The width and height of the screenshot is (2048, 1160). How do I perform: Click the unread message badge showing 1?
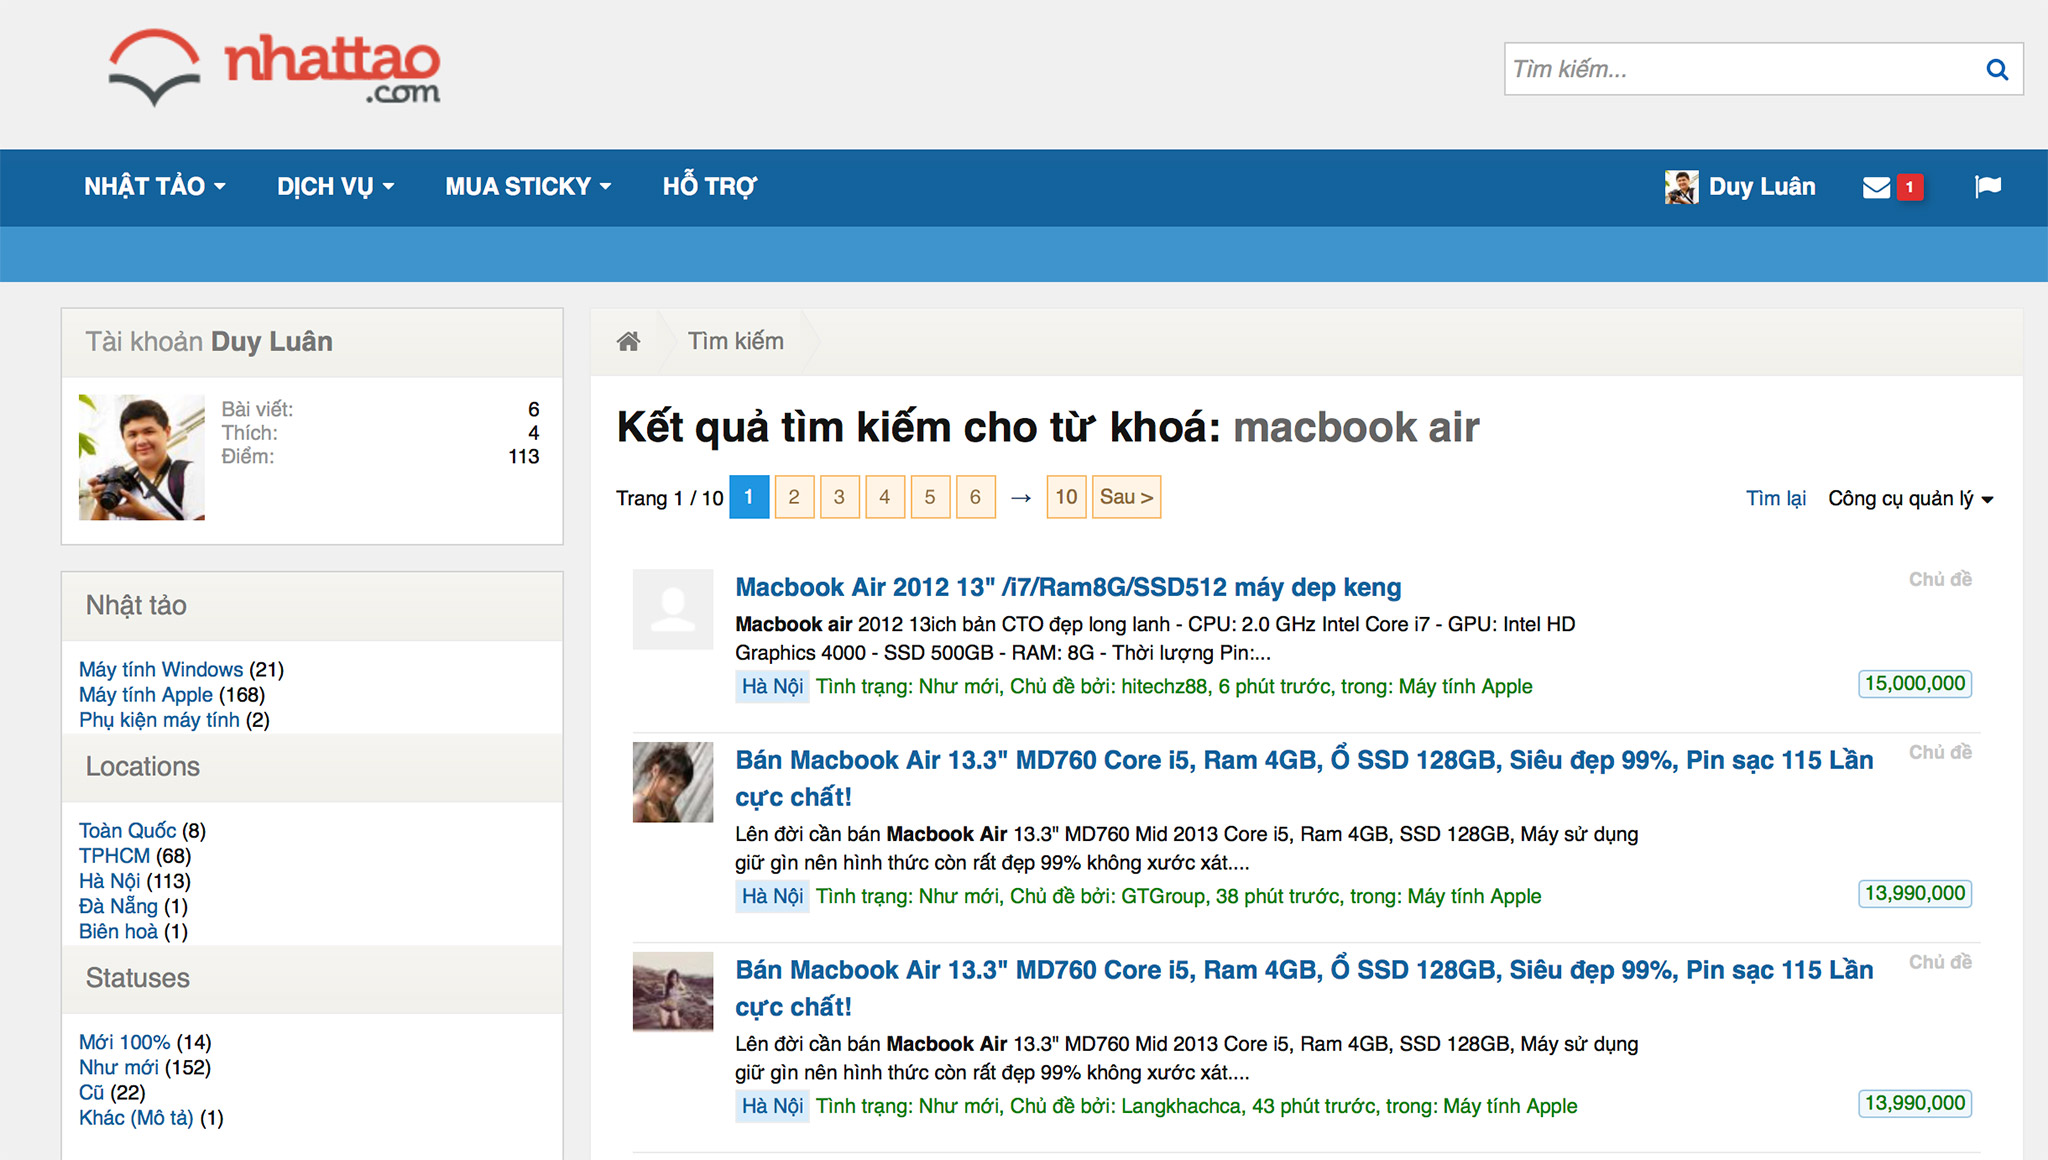pyautogui.click(x=1909, y=187)
